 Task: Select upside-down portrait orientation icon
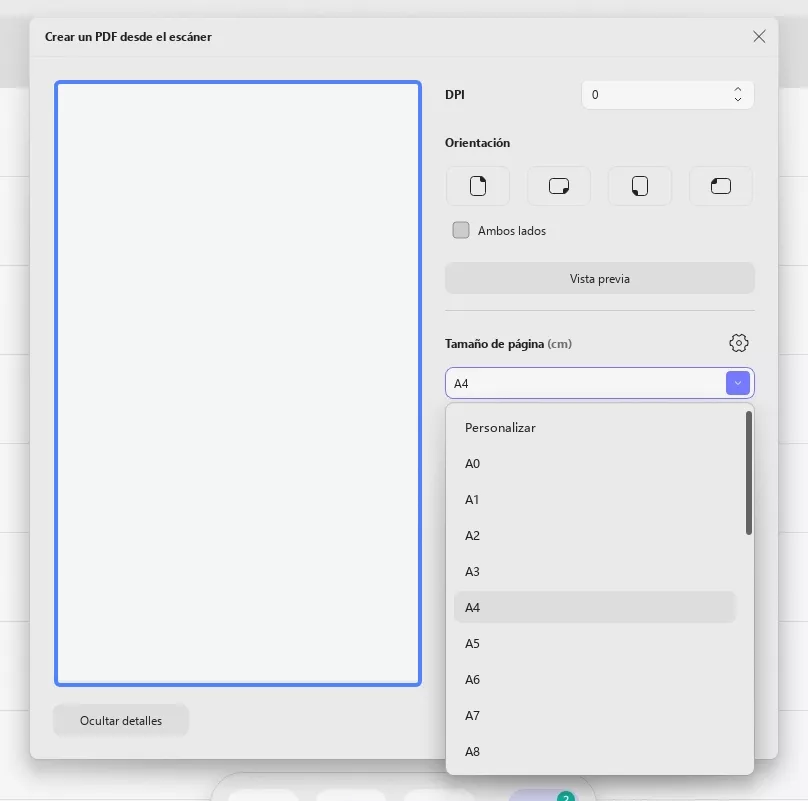(639, 186)
